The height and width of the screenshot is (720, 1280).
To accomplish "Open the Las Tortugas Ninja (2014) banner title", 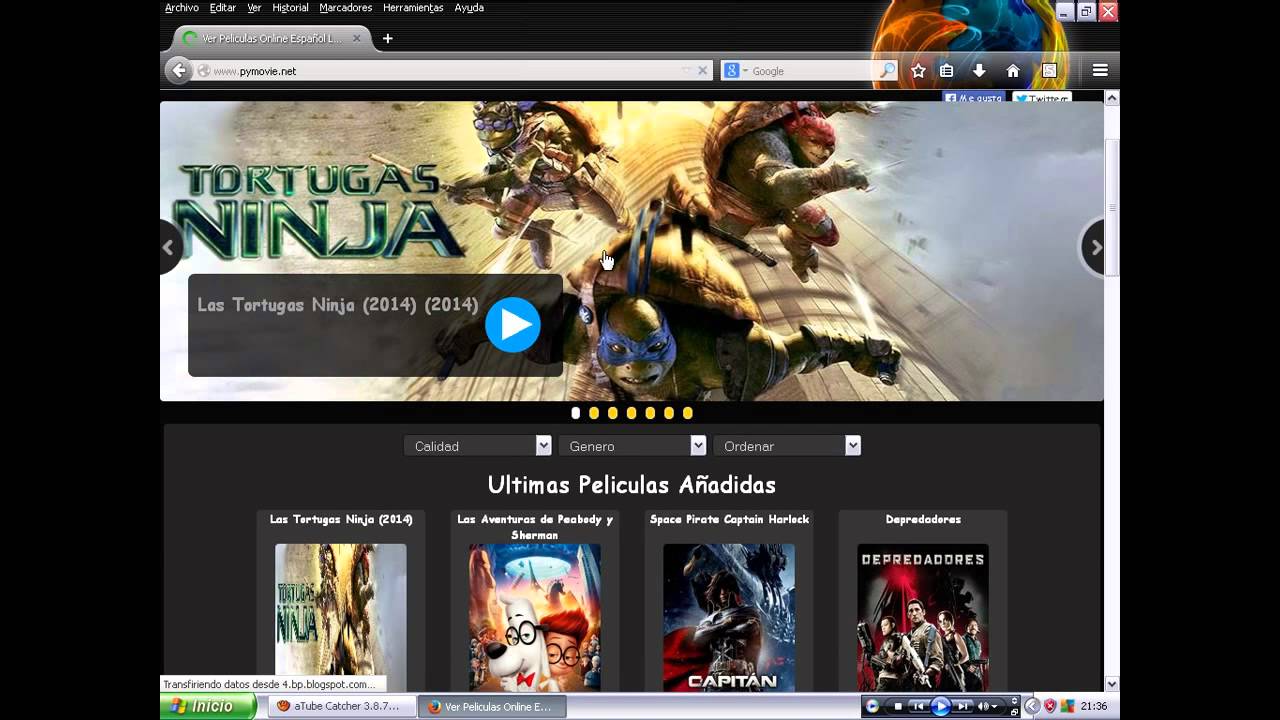I will pyautogui.click(x=338, y=305).
